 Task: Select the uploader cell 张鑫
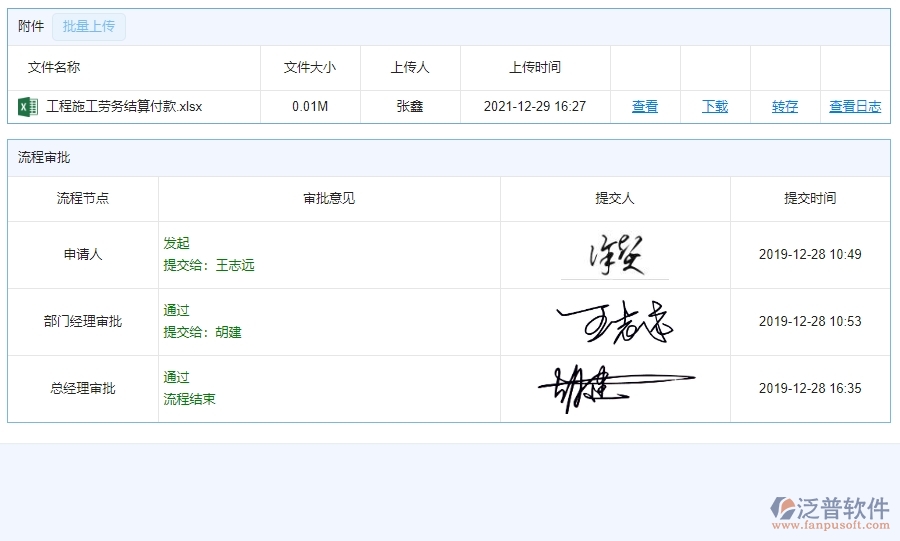click(410, 107)
